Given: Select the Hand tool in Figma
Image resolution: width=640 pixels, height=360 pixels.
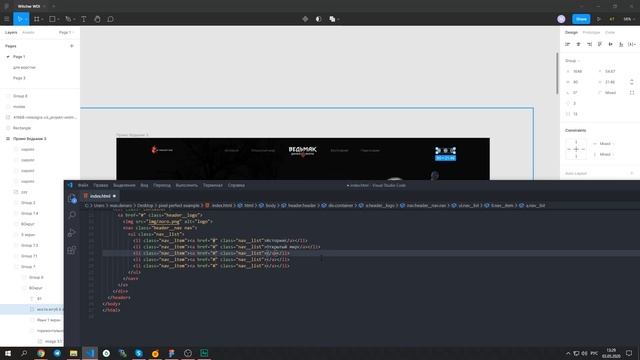Looking at the screenshot, I should coord(97,19).
